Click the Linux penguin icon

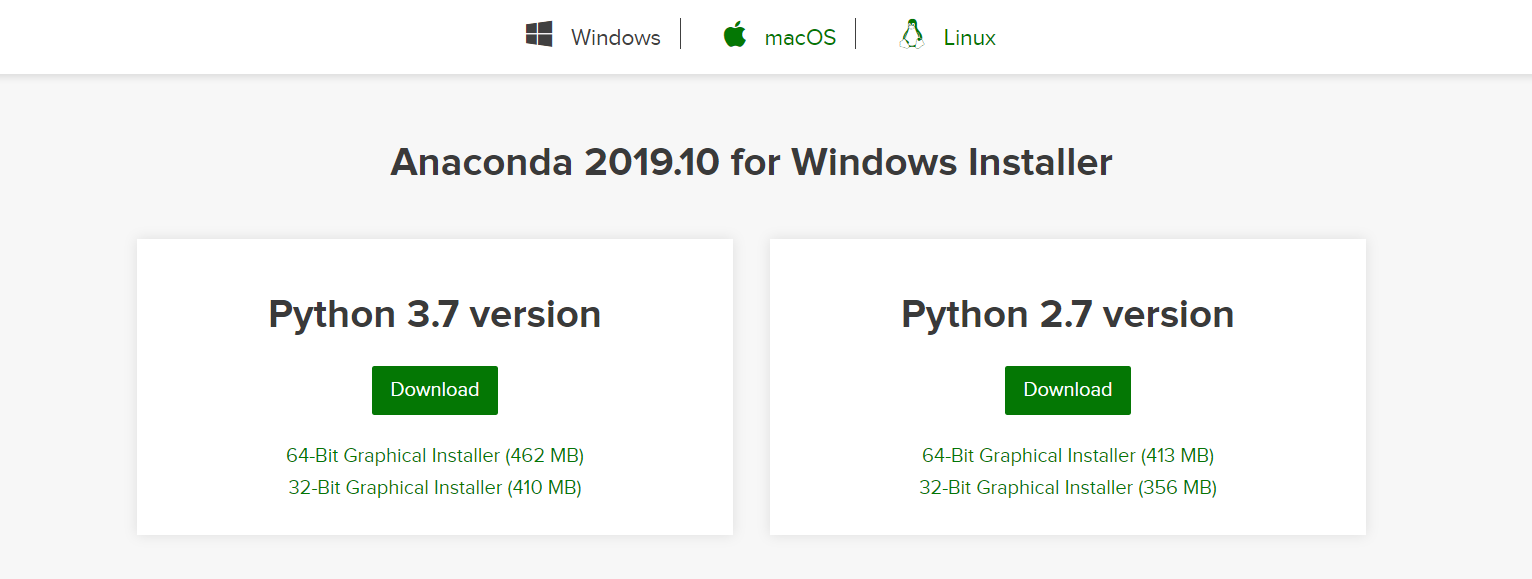[x=911, y=35]
